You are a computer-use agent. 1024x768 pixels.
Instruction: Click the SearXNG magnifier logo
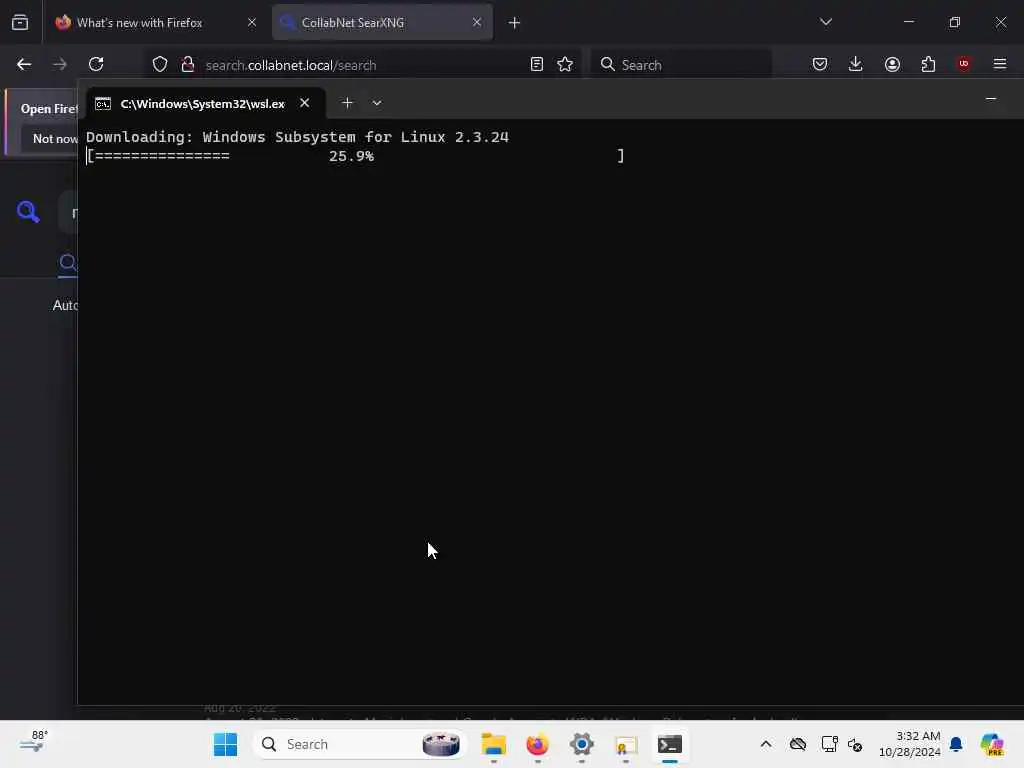pyautogui.click(x=28, y=212)
